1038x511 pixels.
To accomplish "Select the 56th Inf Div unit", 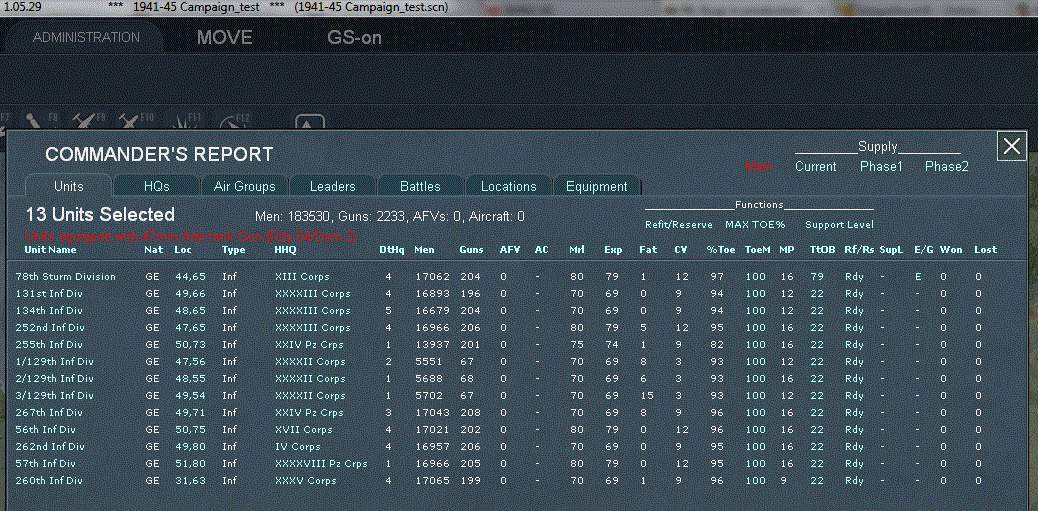I will tap(46, 429).
